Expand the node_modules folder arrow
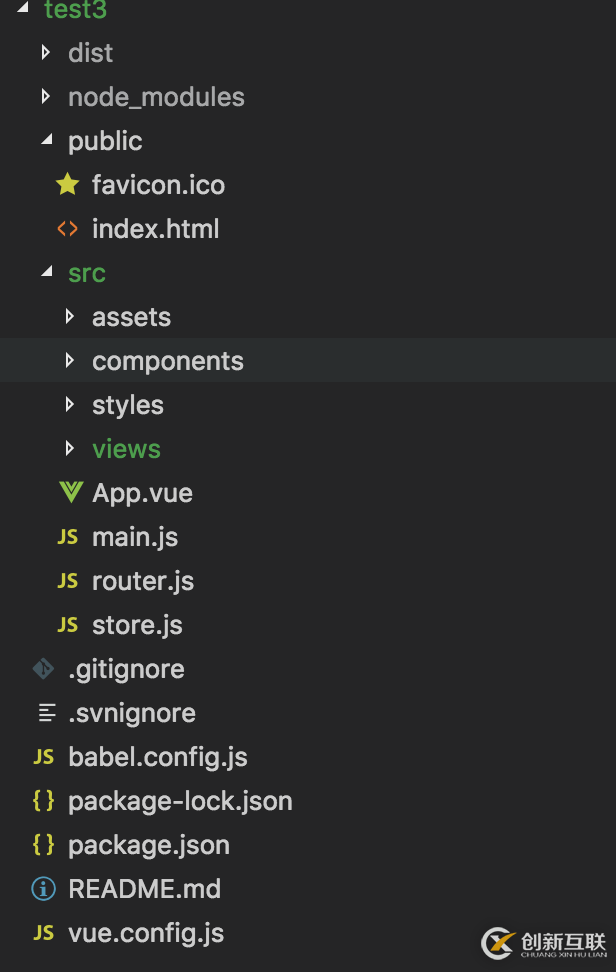Viewport: 616px width, 972px height. (x=45, y=97)
